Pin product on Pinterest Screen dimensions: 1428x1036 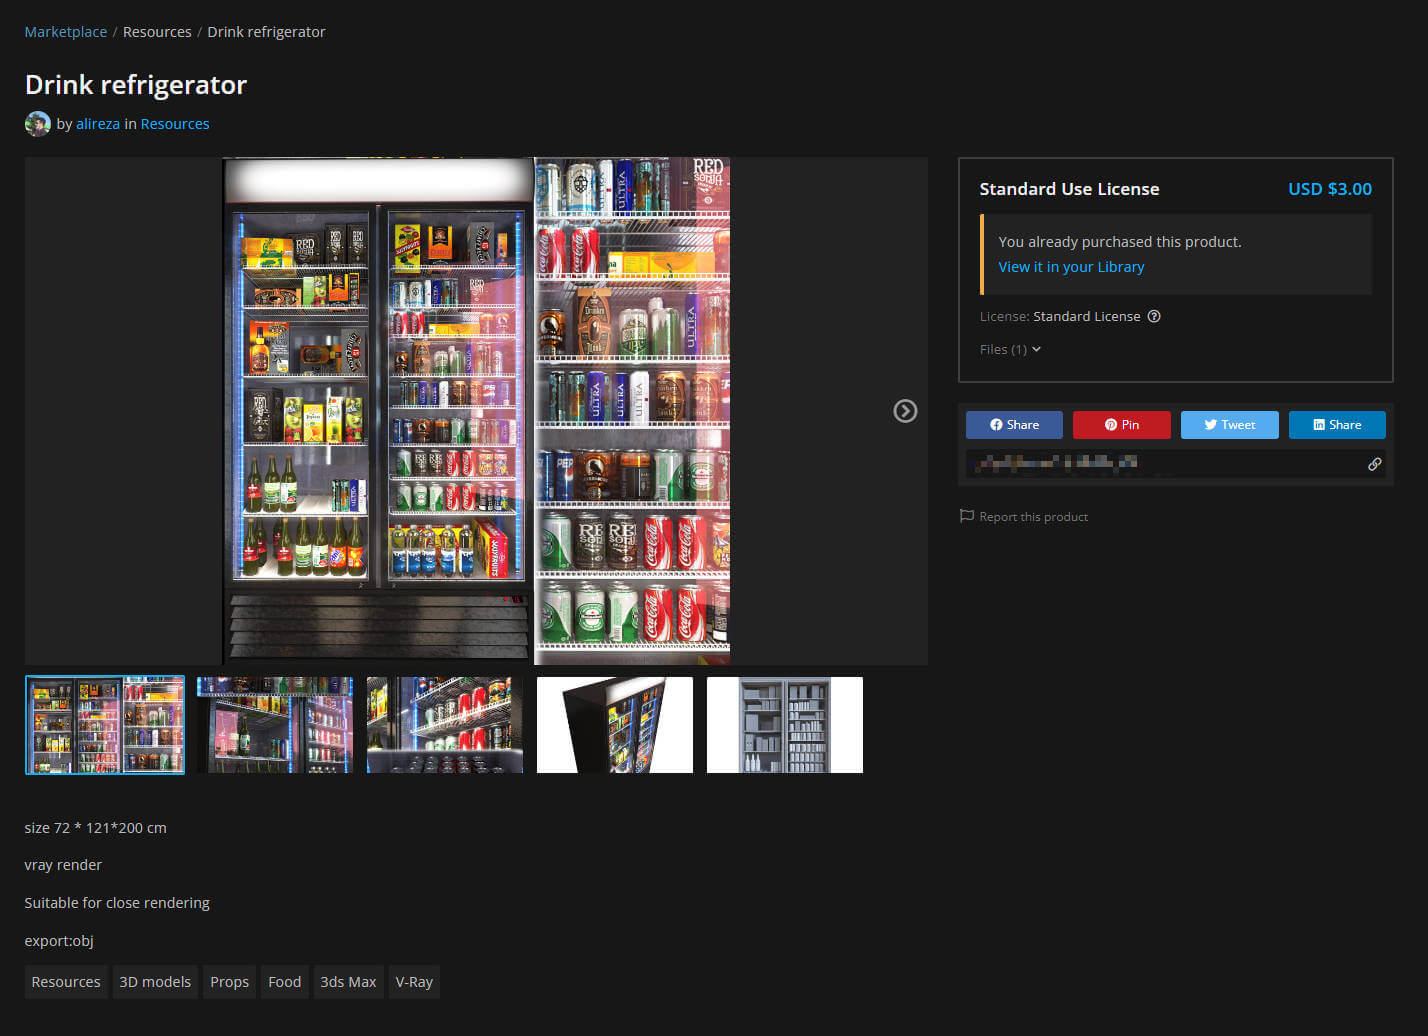pos(1122,425)
